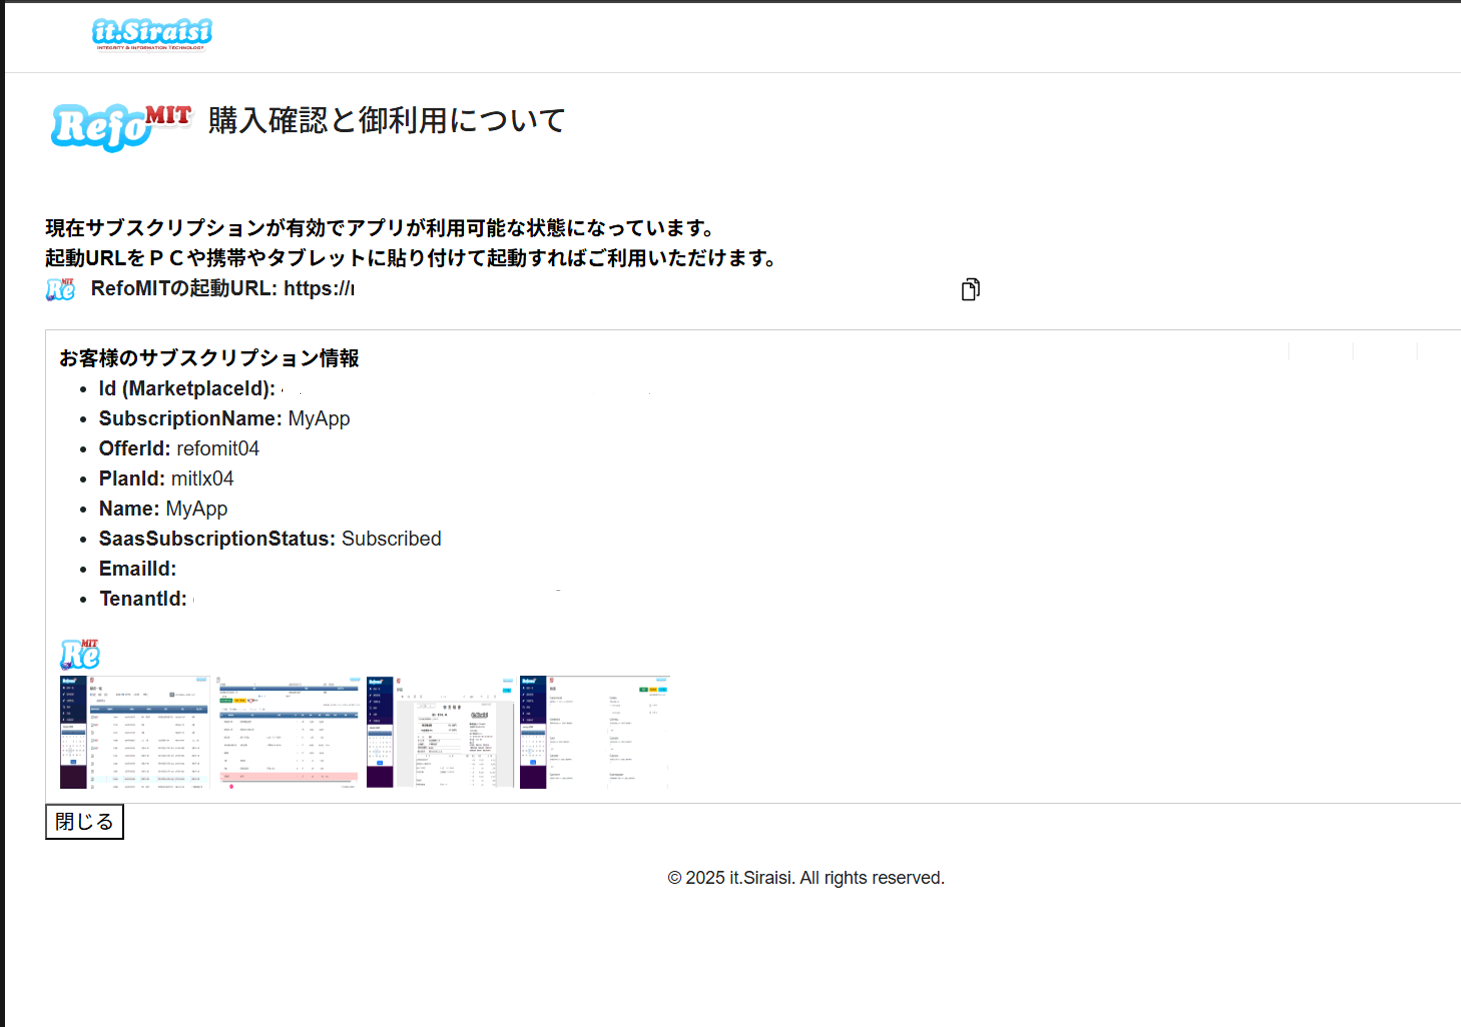Click small Re icon beside the launch URL label
This screenshot has width=1461, height=1027.
click(61, 290)
